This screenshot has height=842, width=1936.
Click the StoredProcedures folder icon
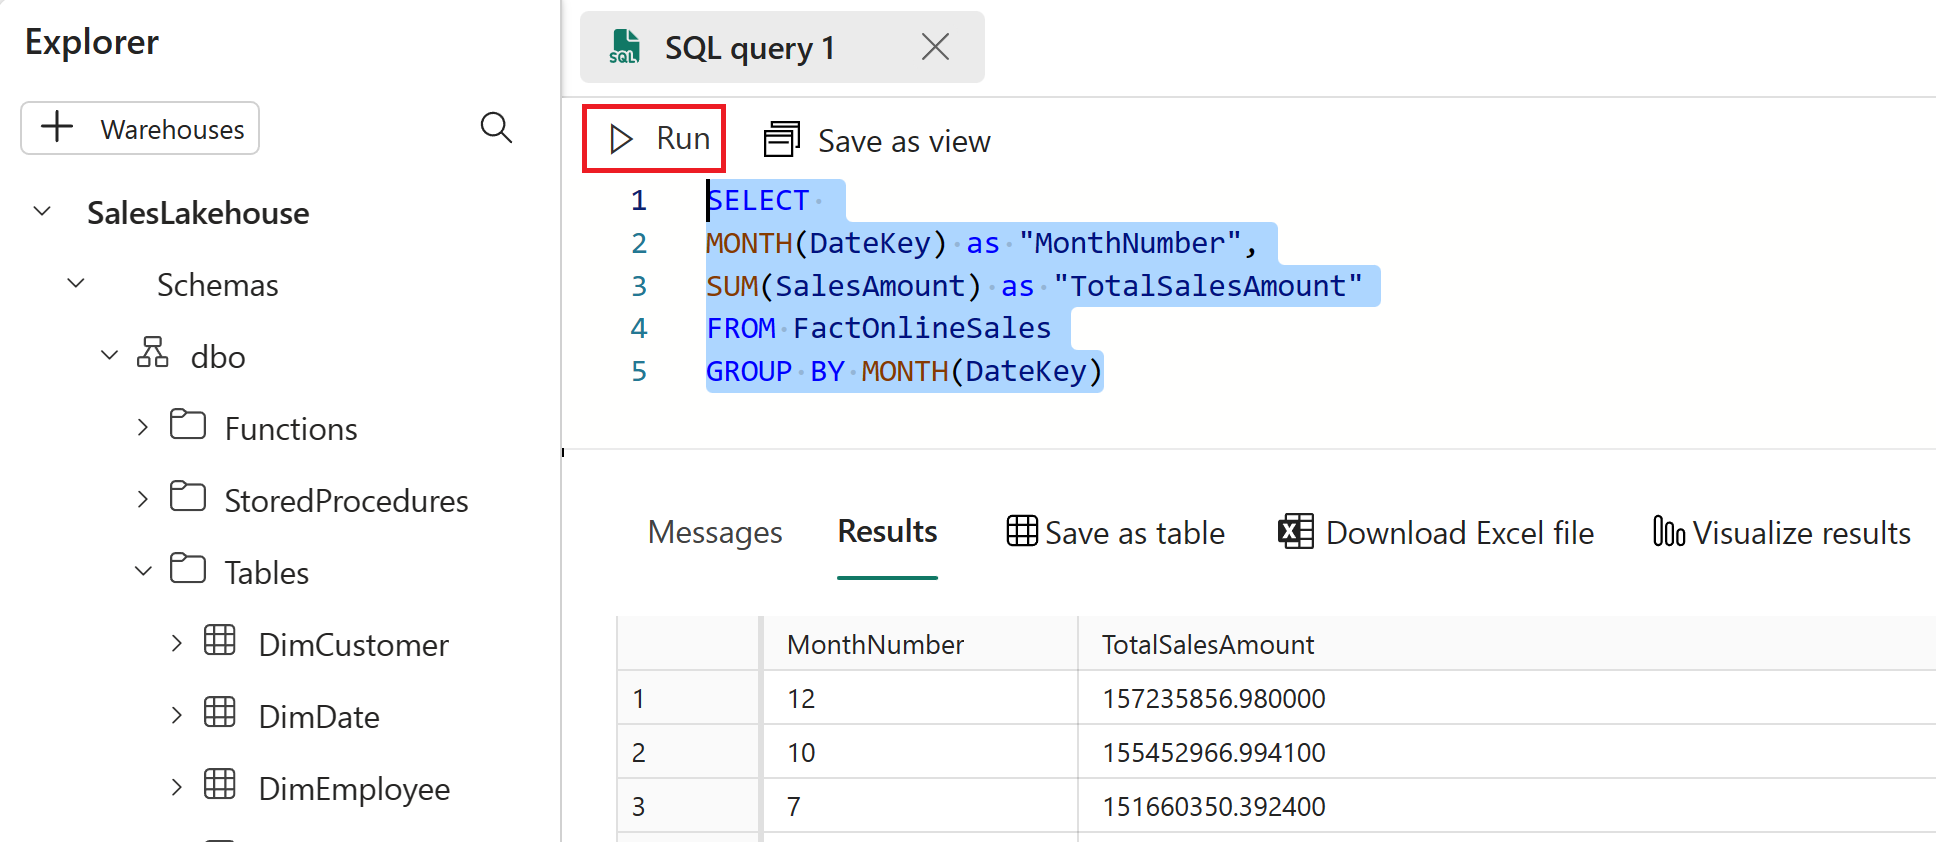coord(188,497)
